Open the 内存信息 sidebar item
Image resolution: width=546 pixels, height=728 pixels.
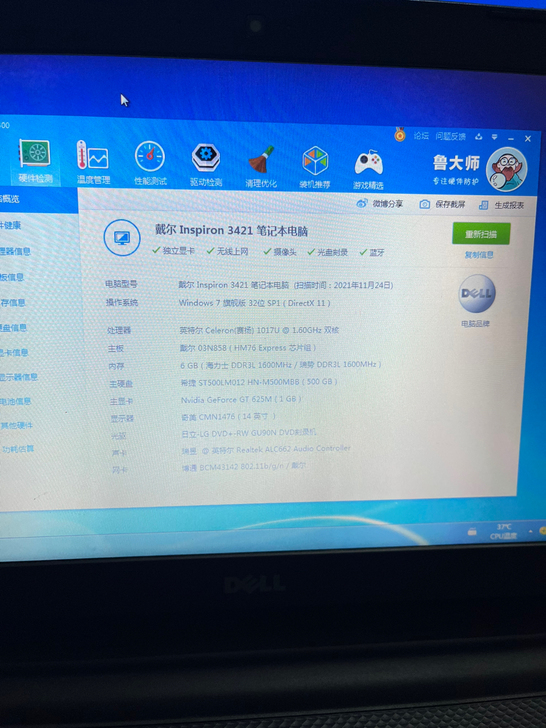click(x=13, y=303)
